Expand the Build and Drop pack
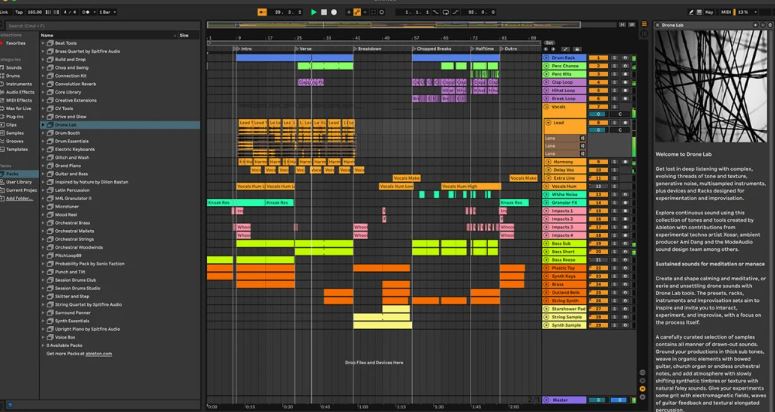Image resolution: width=775 pixels, height=412 pixels. pyautogui.click(x=43, y=59)
